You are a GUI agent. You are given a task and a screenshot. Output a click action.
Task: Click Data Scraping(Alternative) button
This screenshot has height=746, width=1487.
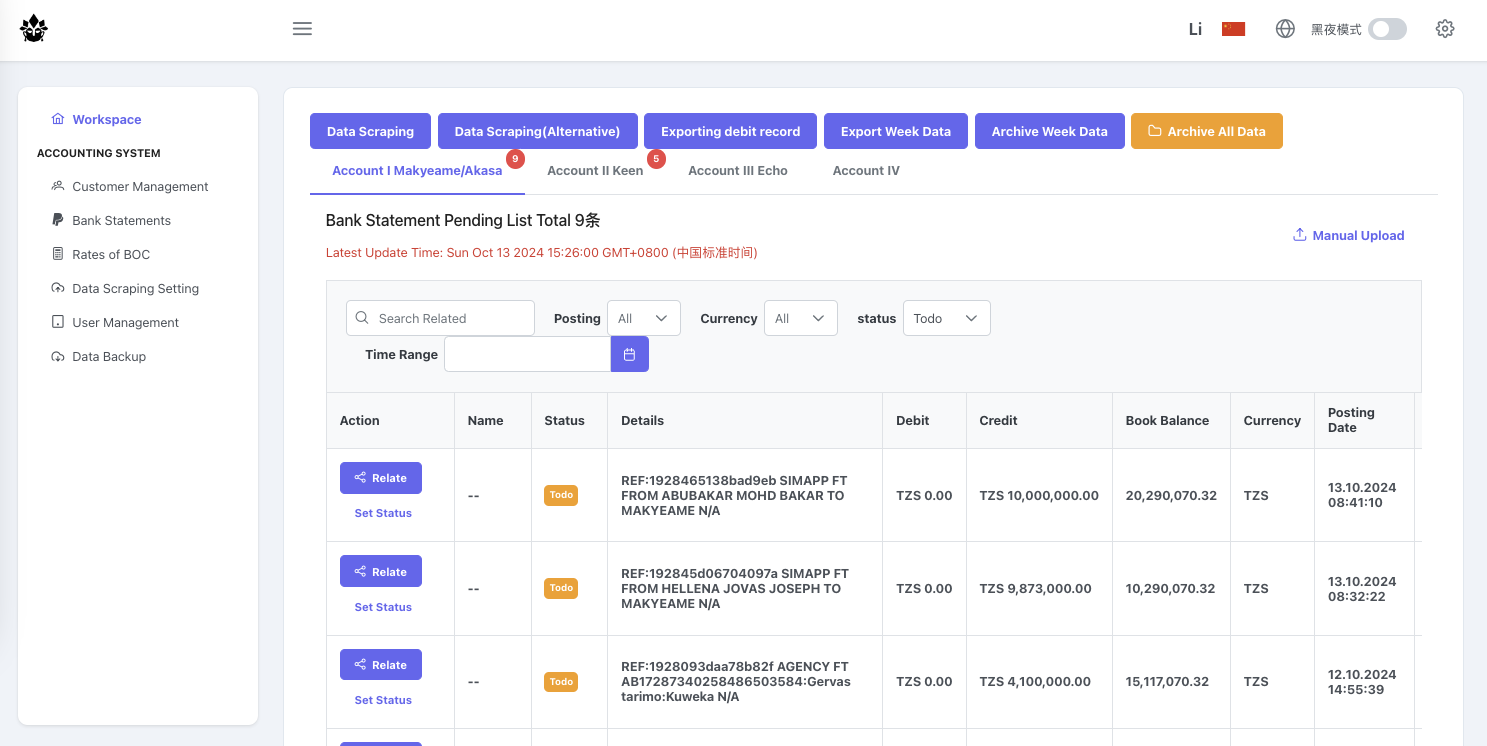pyautogui.click(x=537, y=131)
